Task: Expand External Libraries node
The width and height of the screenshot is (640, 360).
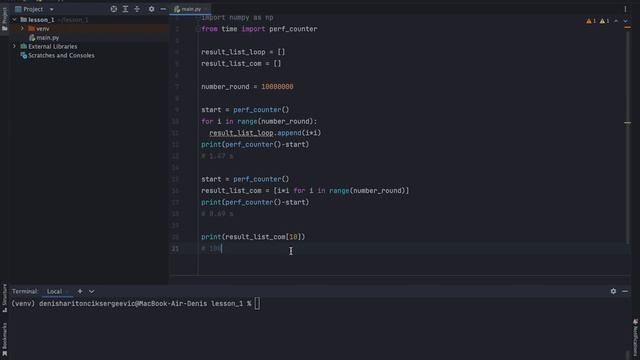Action: click(15, 47)
